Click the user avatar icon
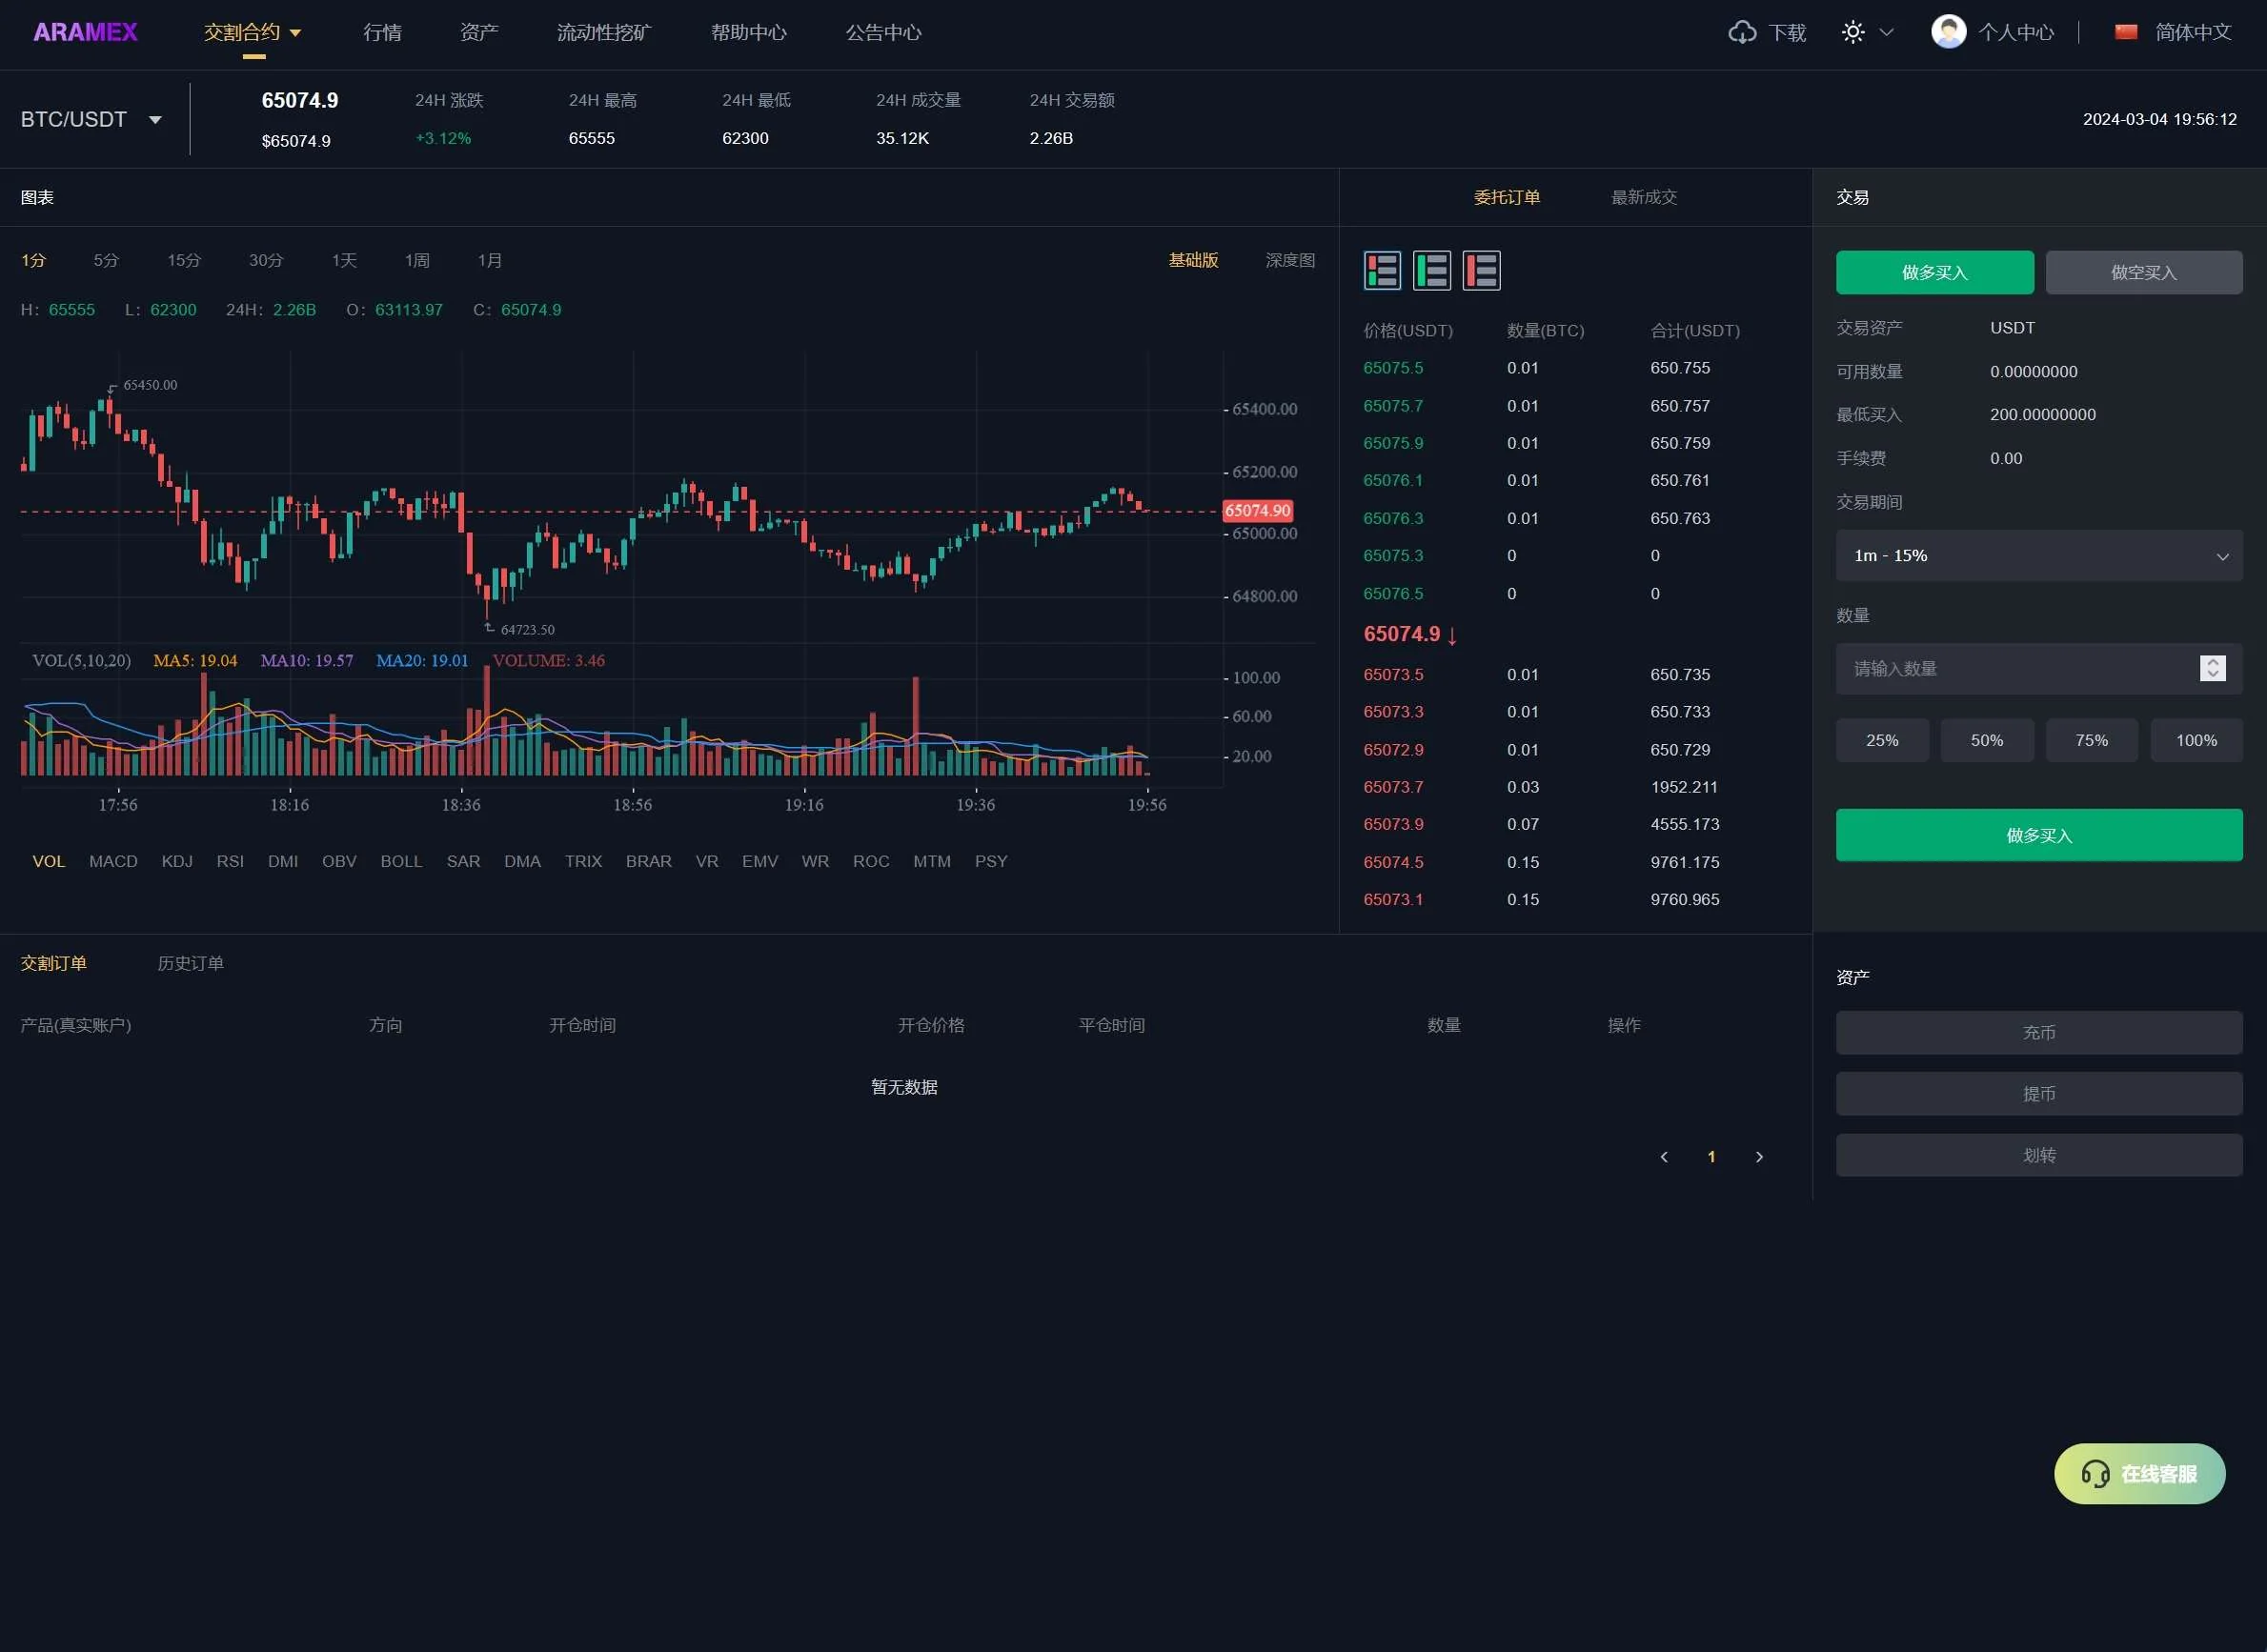The width and height of the screenshot is (2267, 1652). pos(1948,32)
